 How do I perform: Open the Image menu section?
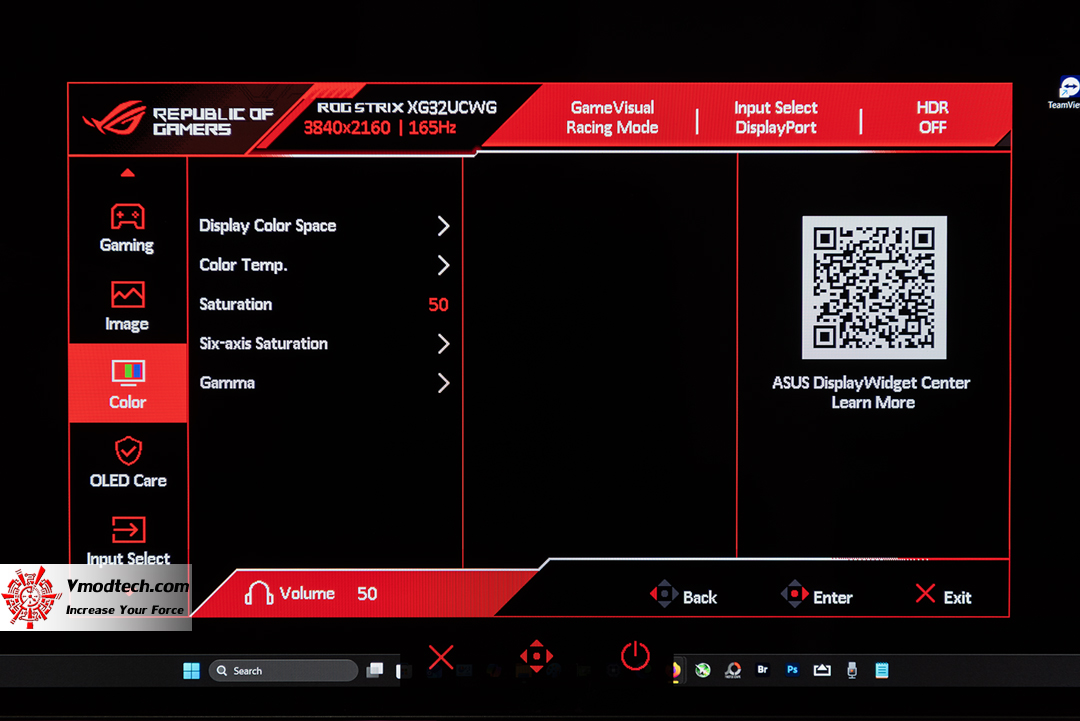[x=127, y=306]
